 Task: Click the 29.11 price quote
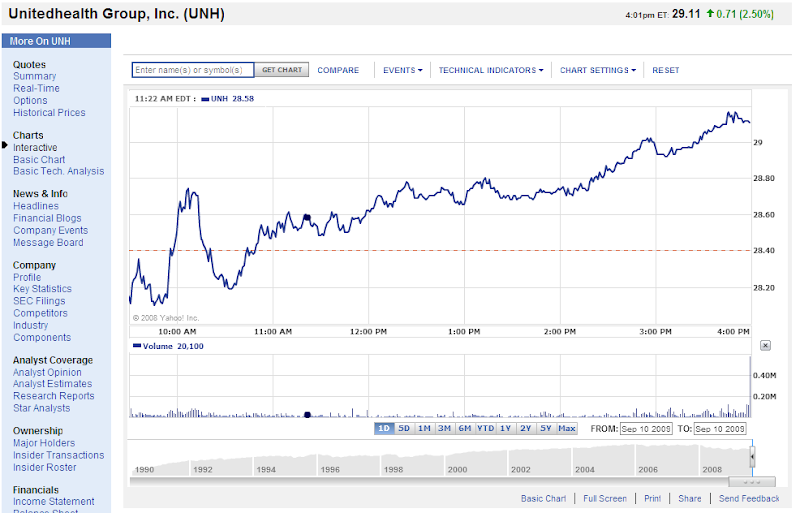(686, 14)
